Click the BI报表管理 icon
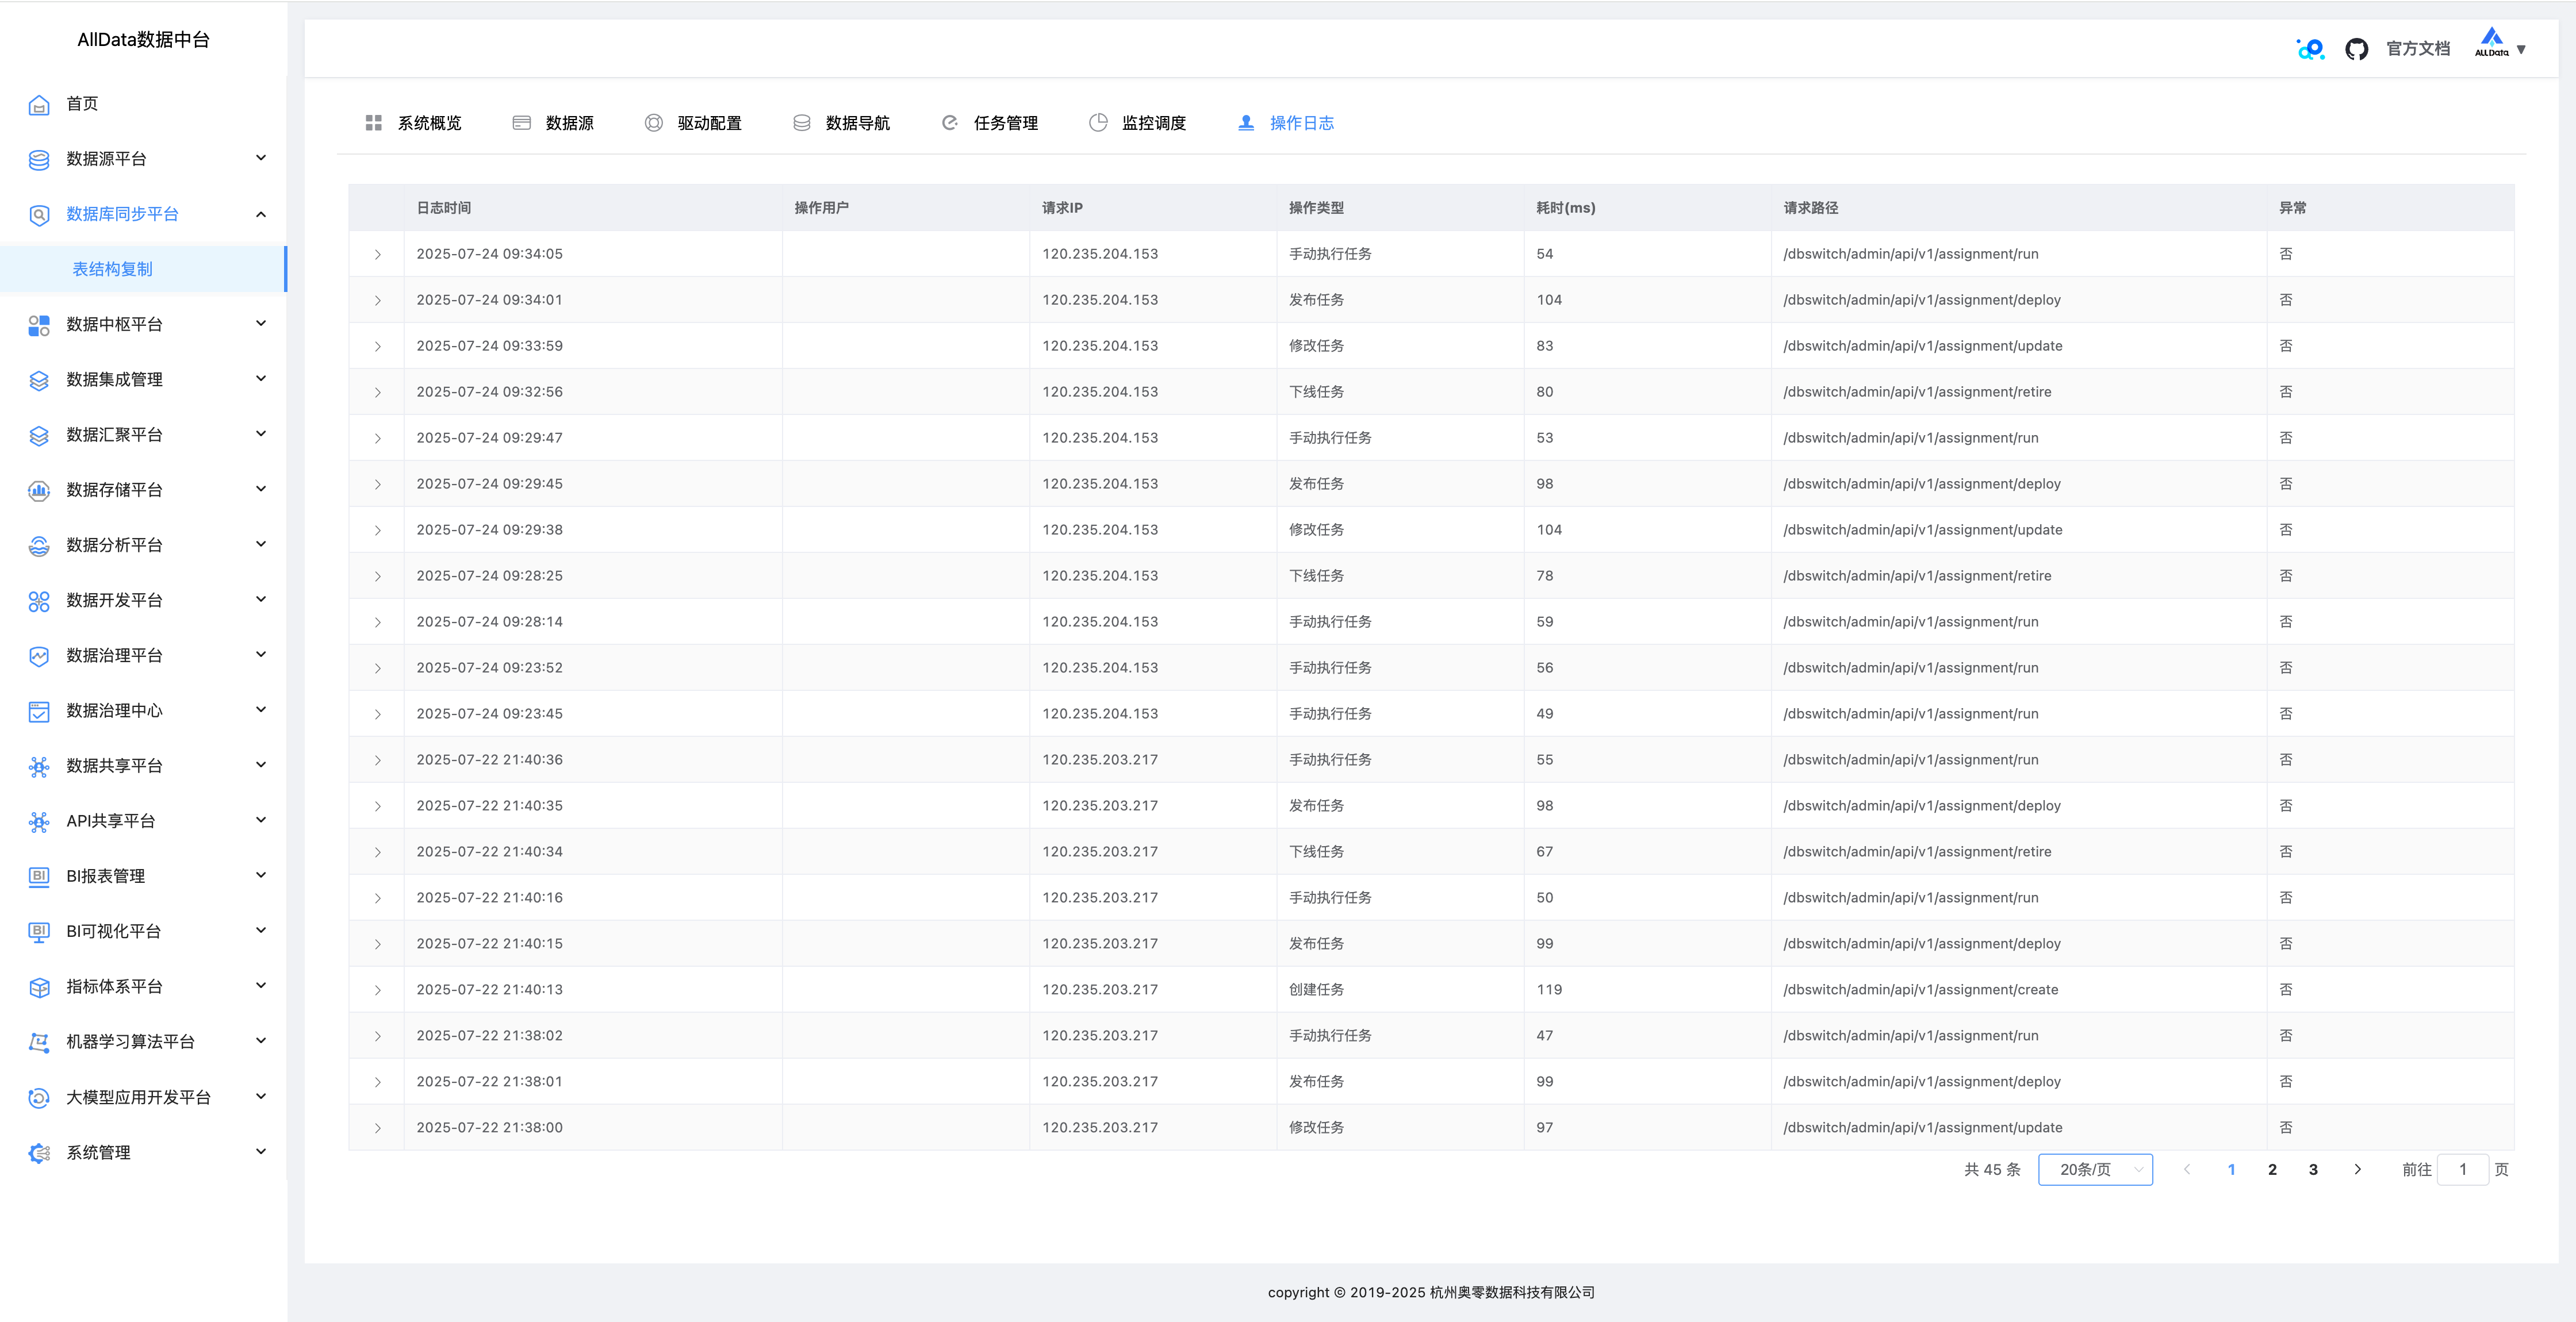The height and width of the screenshot is (1322, 2576). [x=39, y=876]
